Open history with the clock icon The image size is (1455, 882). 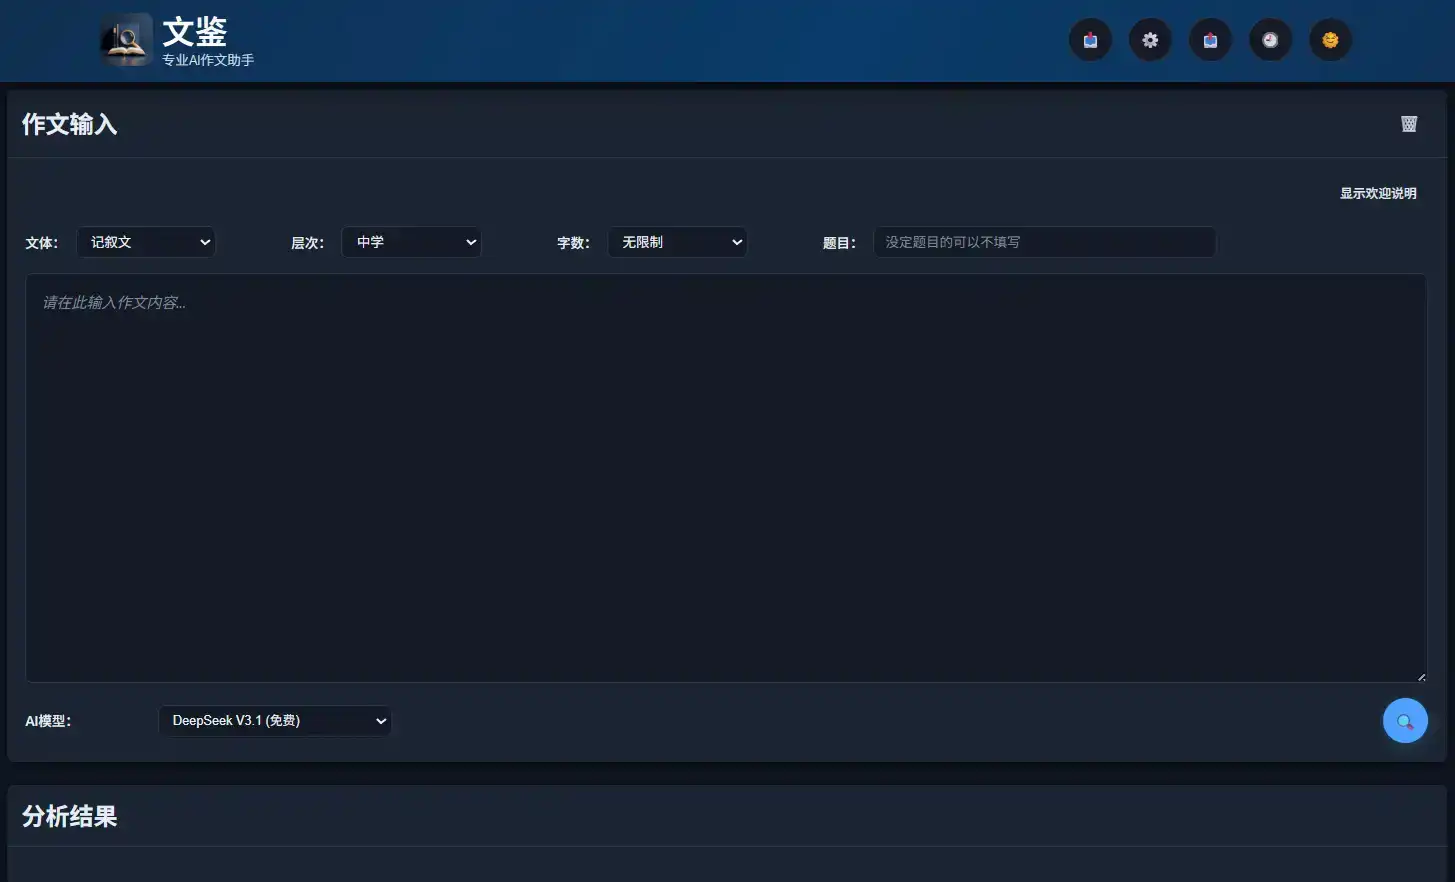[x=1270, y=40]
